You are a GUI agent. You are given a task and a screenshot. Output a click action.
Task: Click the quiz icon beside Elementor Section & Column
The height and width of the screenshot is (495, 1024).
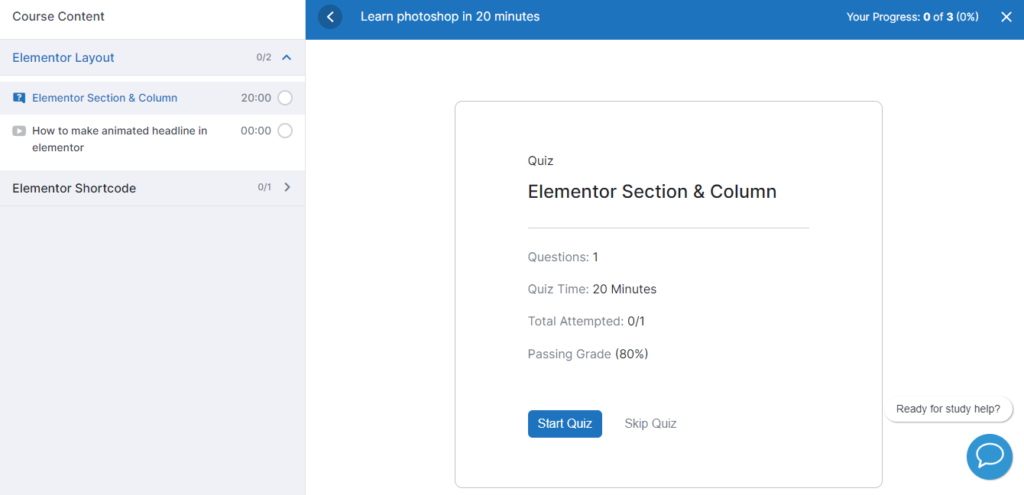click(19, 98)
